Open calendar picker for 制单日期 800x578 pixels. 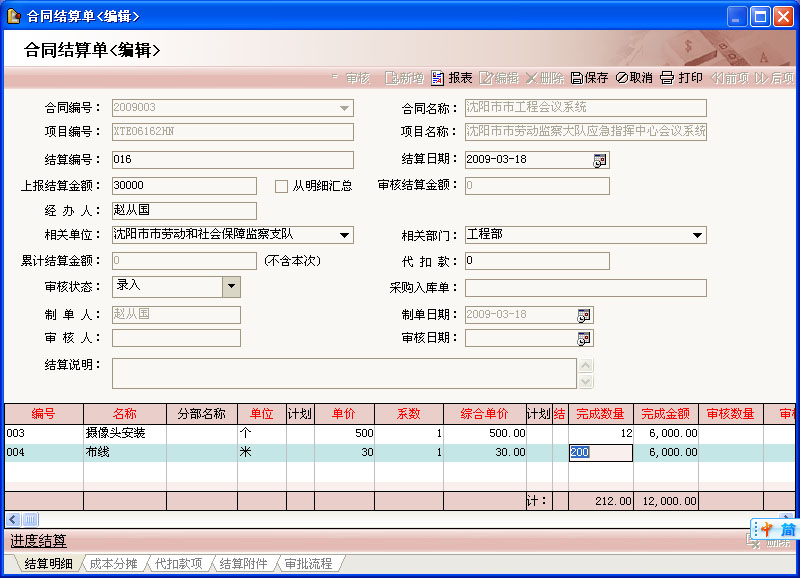click(x=584, y=315)
